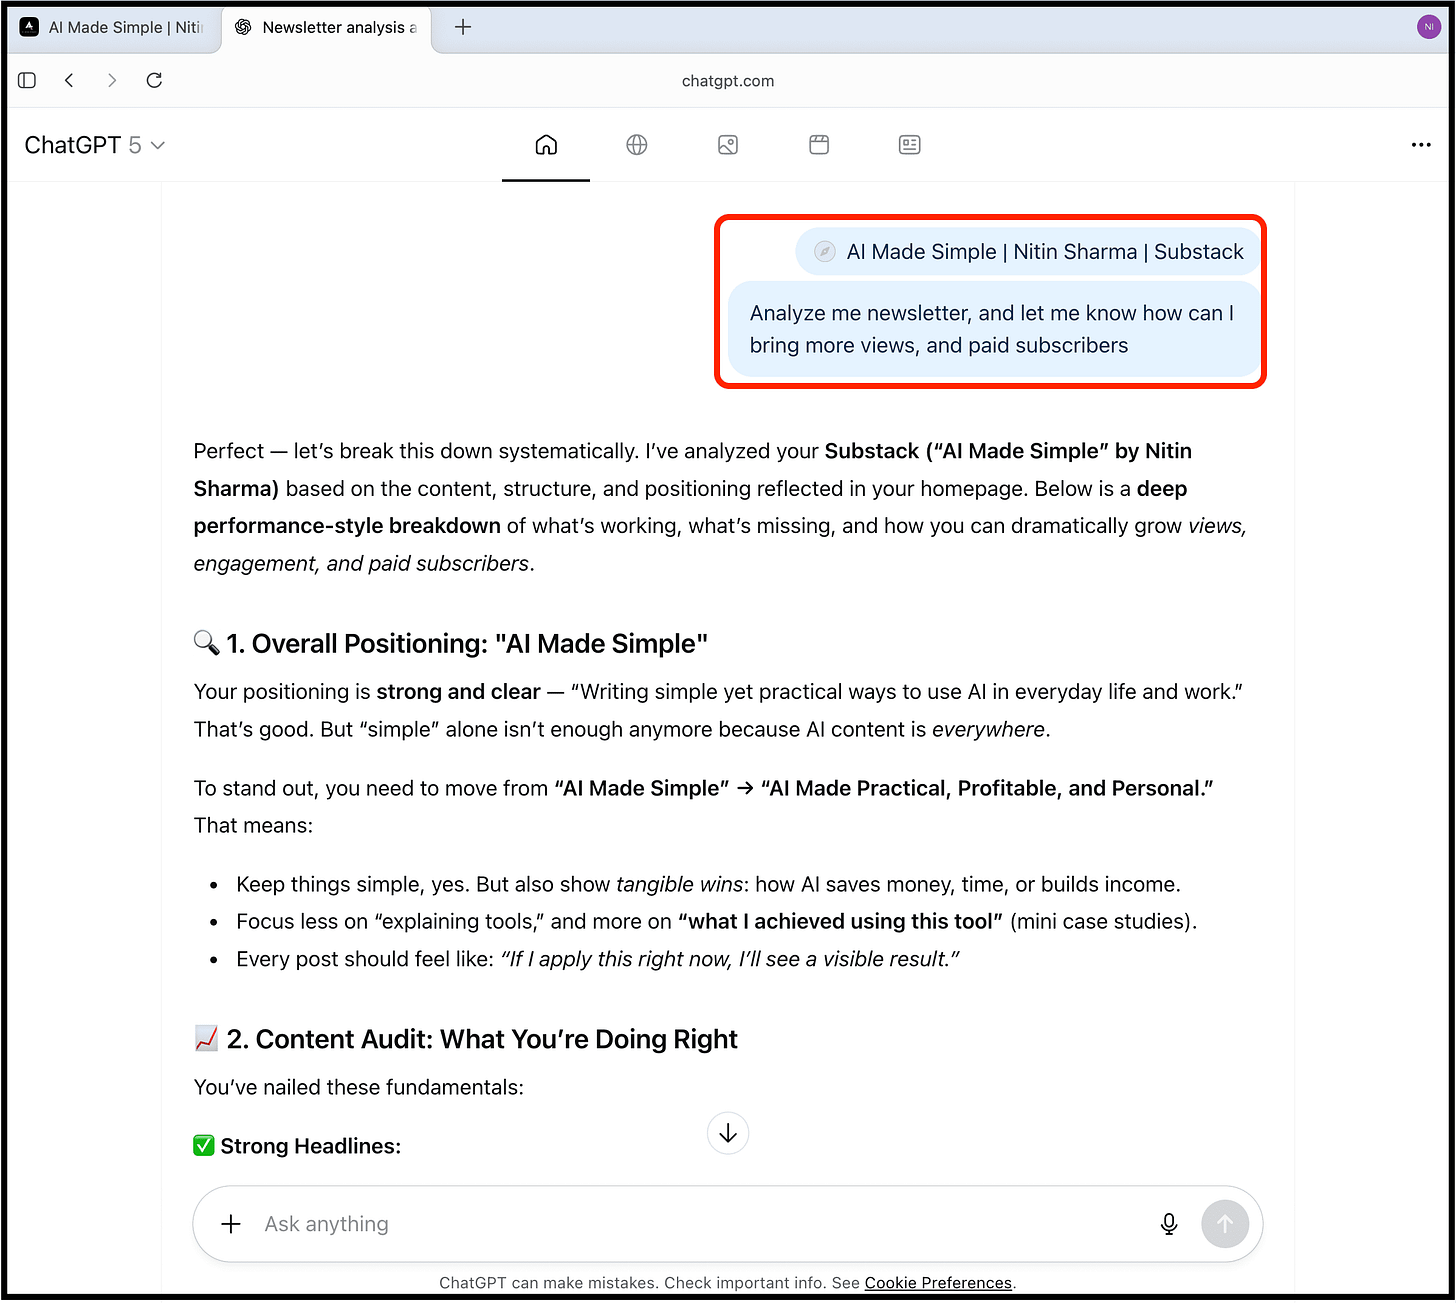
Task: Click the paragraph starting Perfect — let's break
Action: pyautogui.click(x=720, y=507)
